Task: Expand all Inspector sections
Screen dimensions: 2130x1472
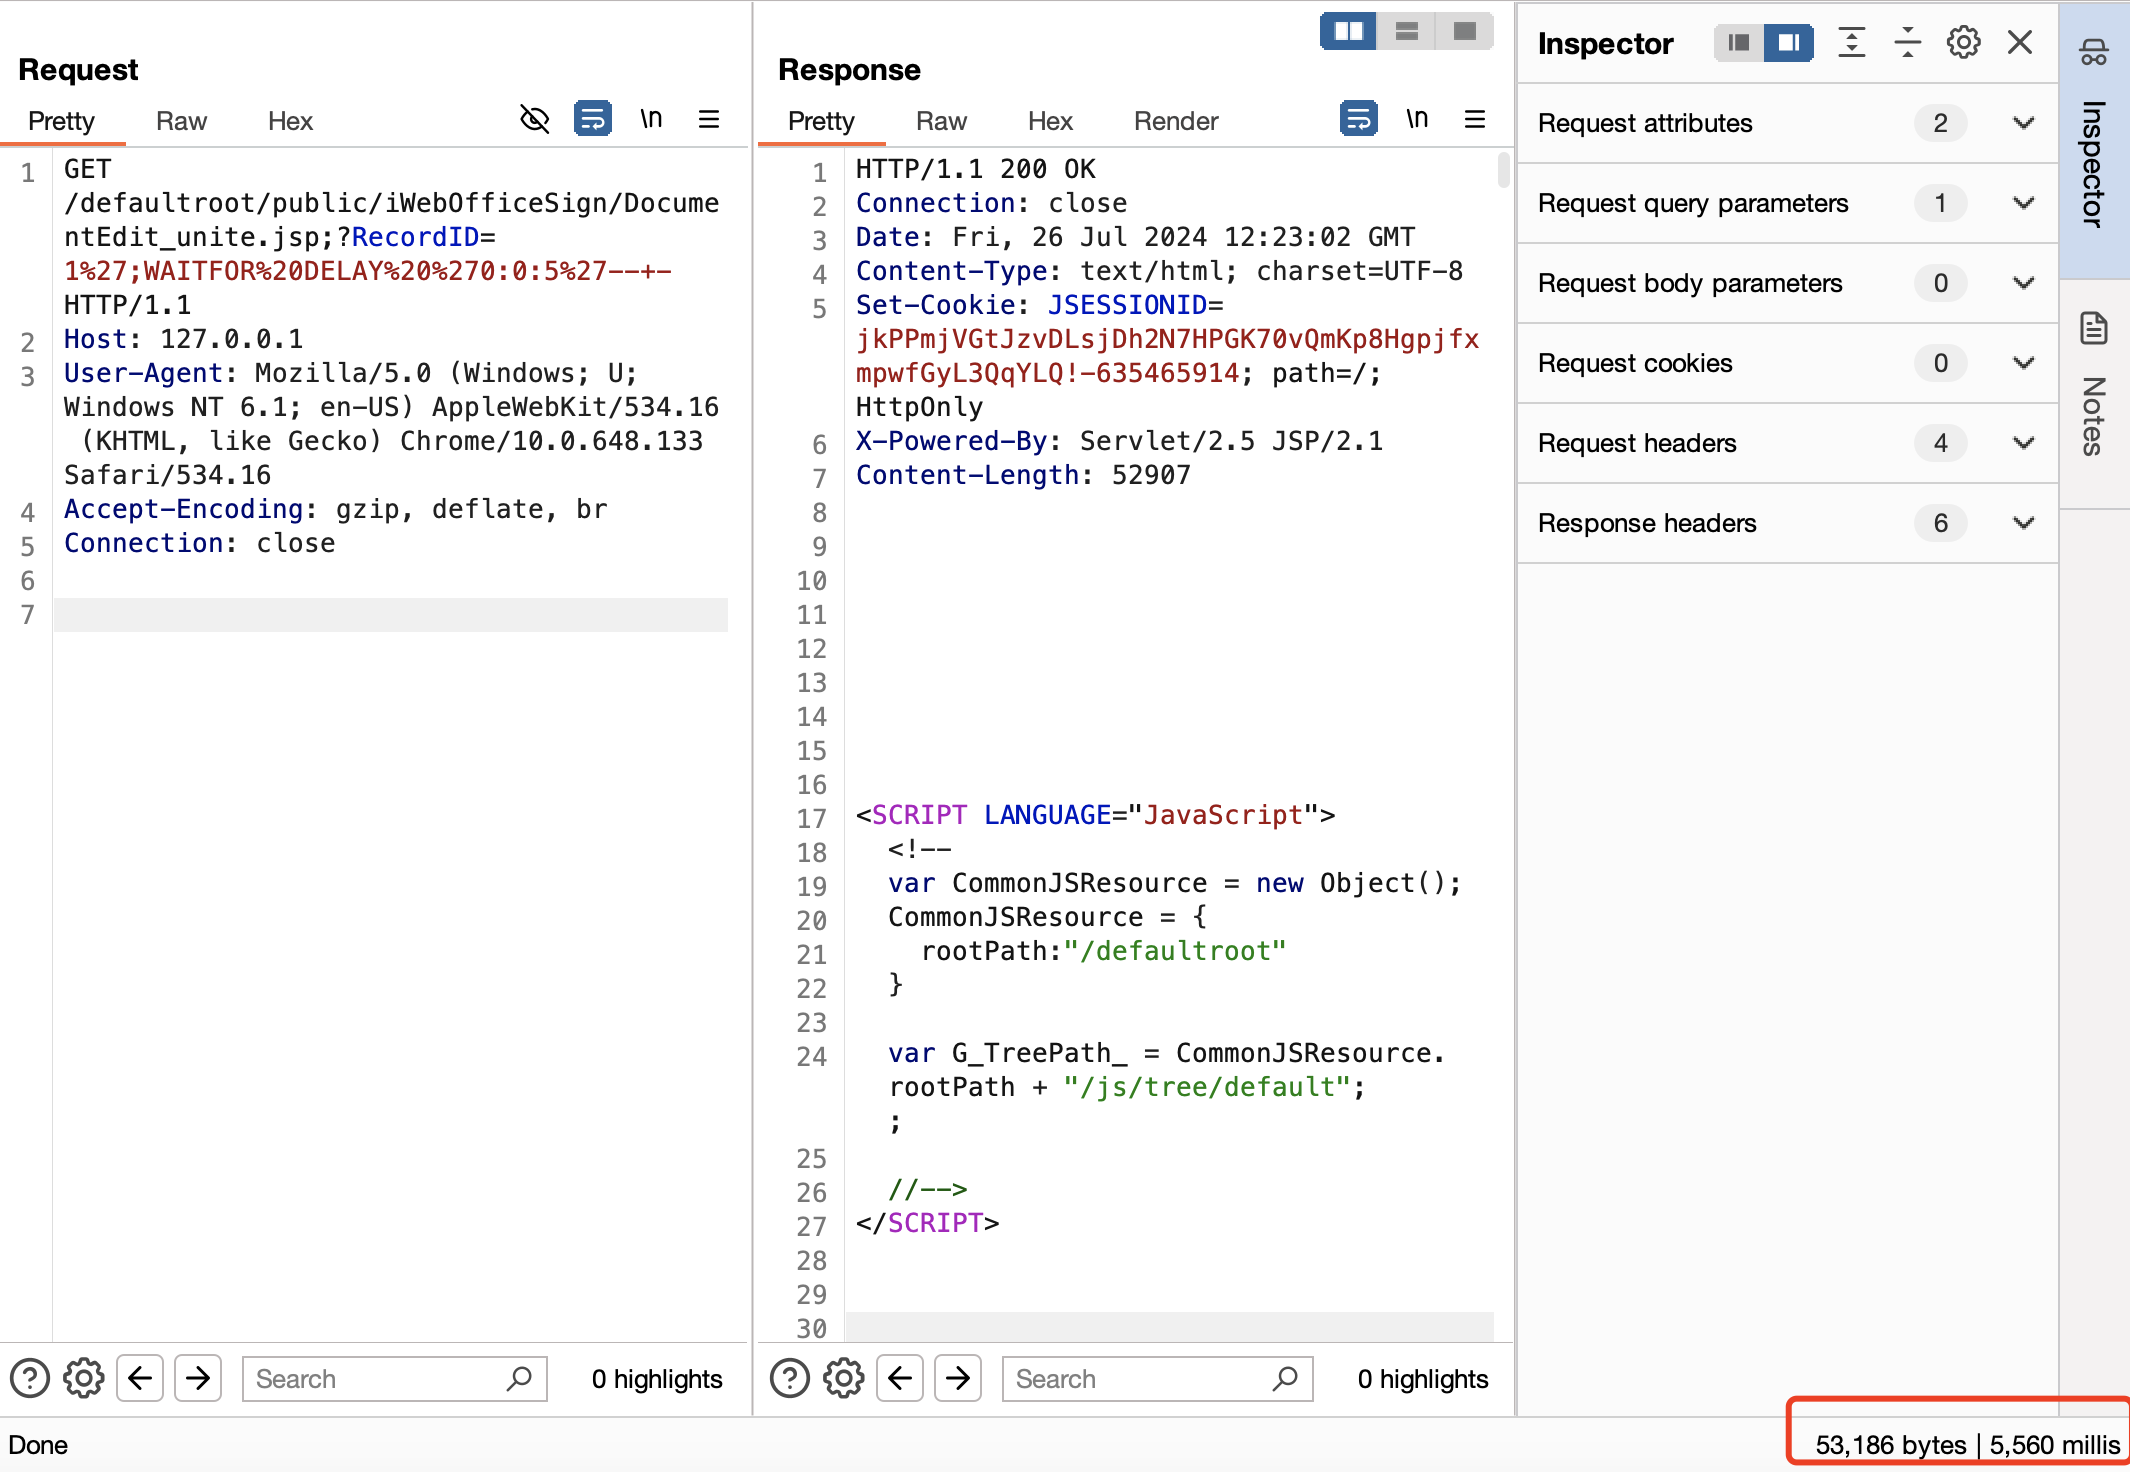Action: click(x=1852, y=43)
